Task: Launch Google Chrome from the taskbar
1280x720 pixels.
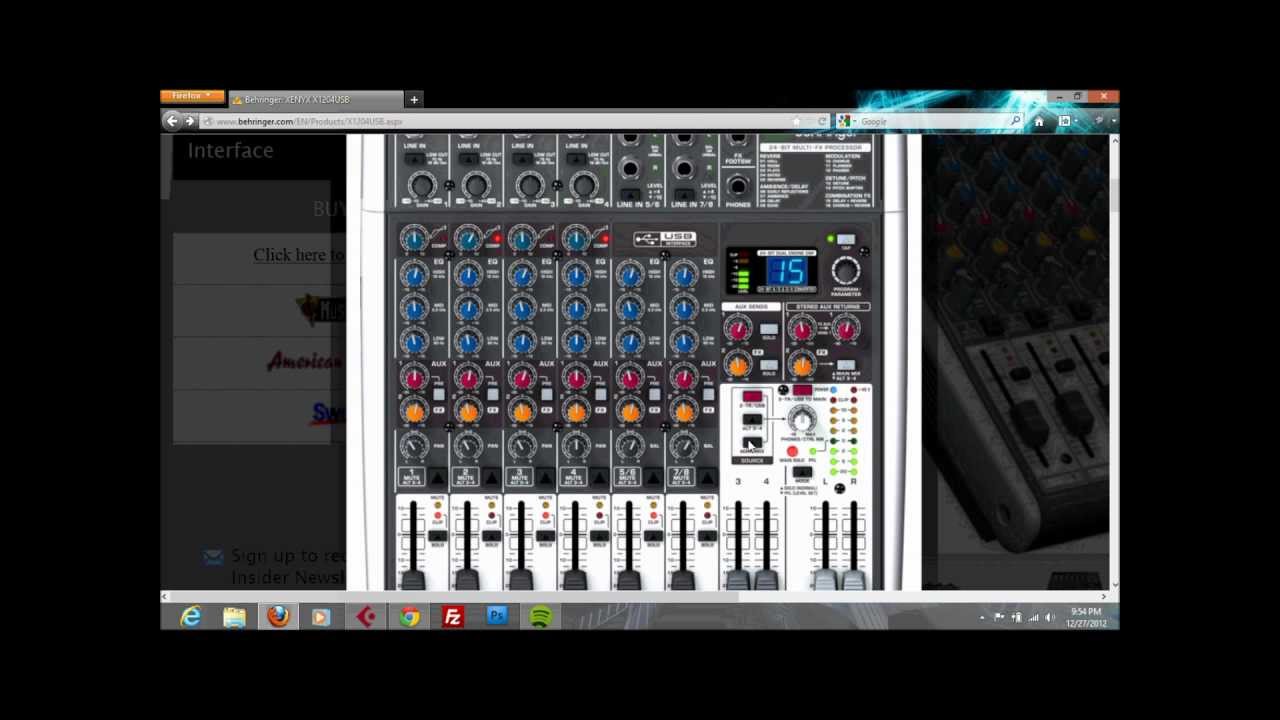Action: (x=410, y=617)
